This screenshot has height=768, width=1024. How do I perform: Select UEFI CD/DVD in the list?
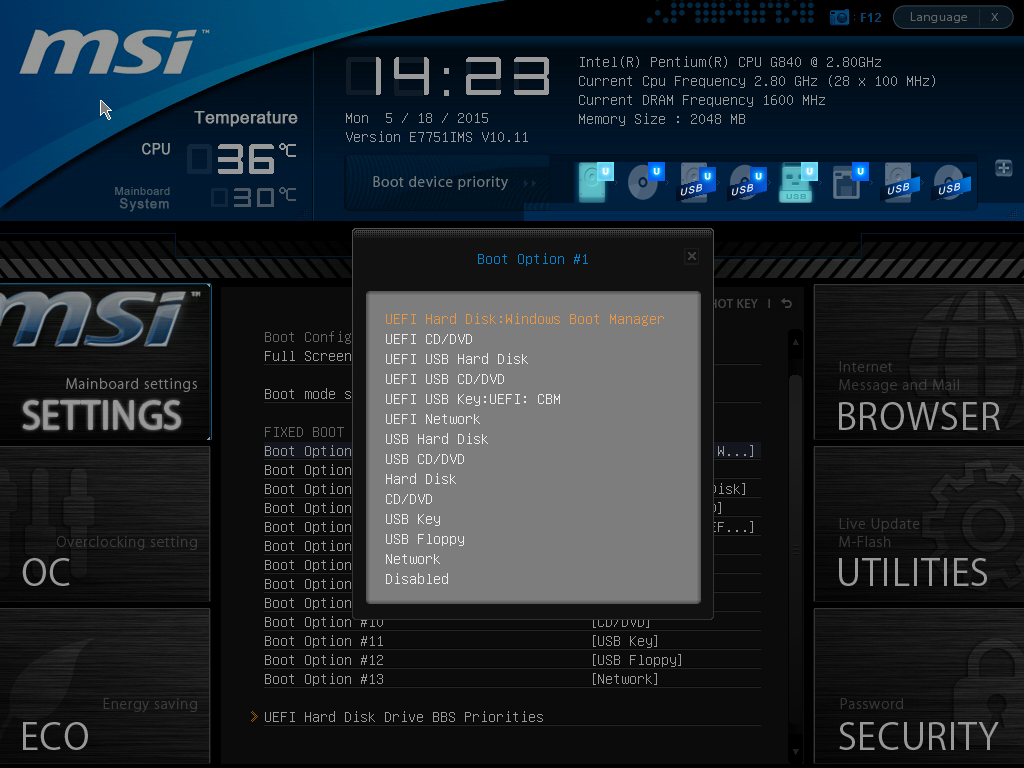tap(428, 339)
